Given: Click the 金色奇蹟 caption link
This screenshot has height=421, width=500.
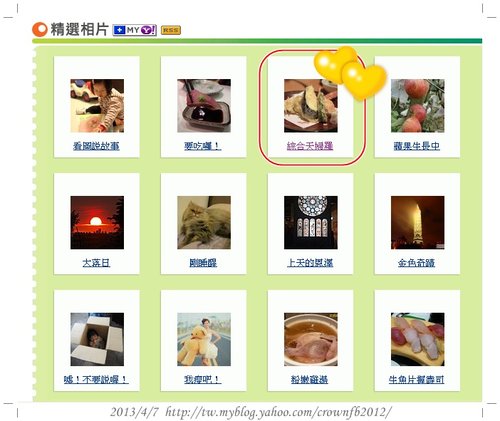Looking at the screenshot, I should coord(416,263).
